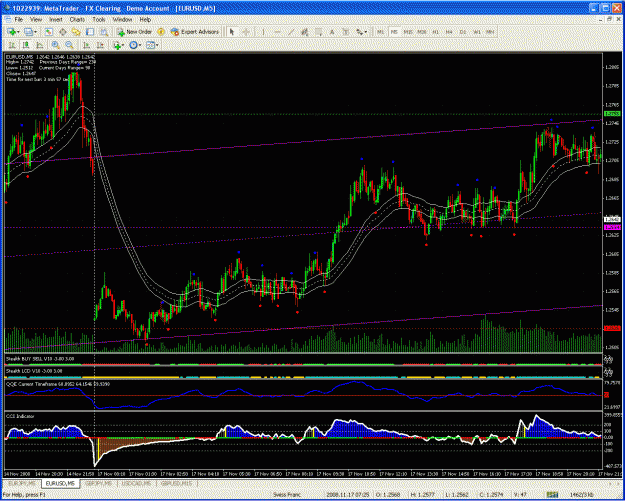This screenshot has height=501, width=625.
Task: Switch to the M5 timeframe
Action: (394, 32)
